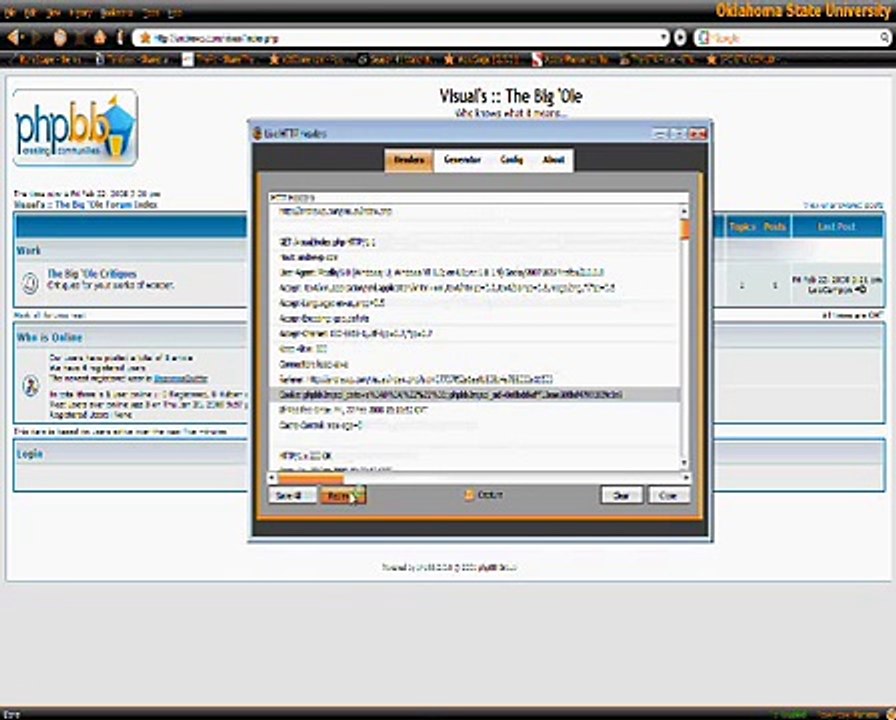
Task: Reload the page from the browser toolbar
Action: [59, 38]
